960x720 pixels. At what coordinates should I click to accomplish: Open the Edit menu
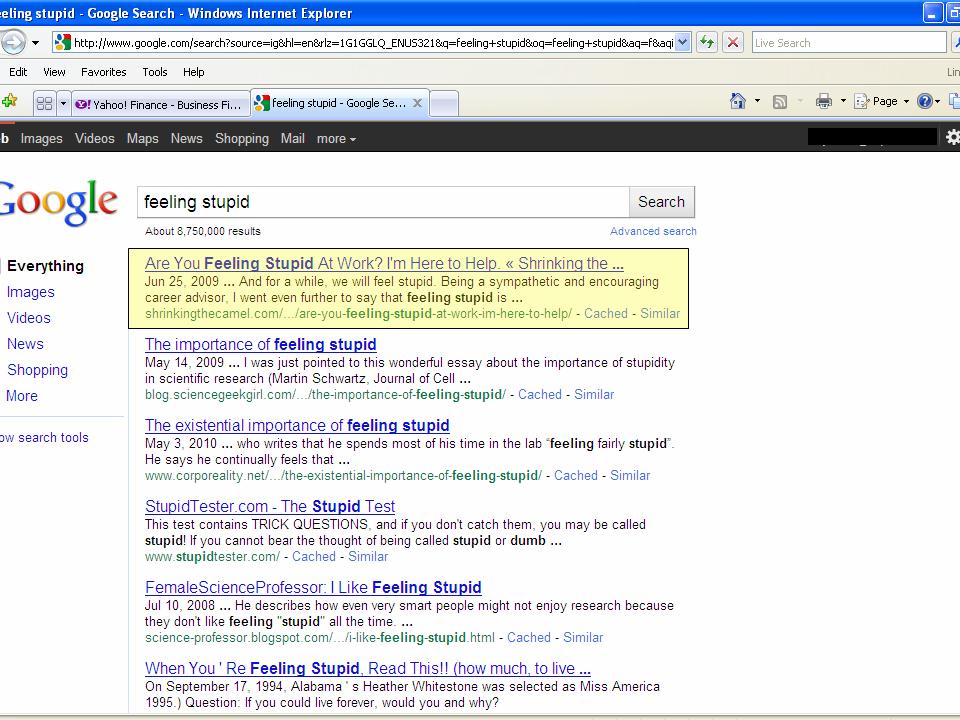tap(18, 72)
